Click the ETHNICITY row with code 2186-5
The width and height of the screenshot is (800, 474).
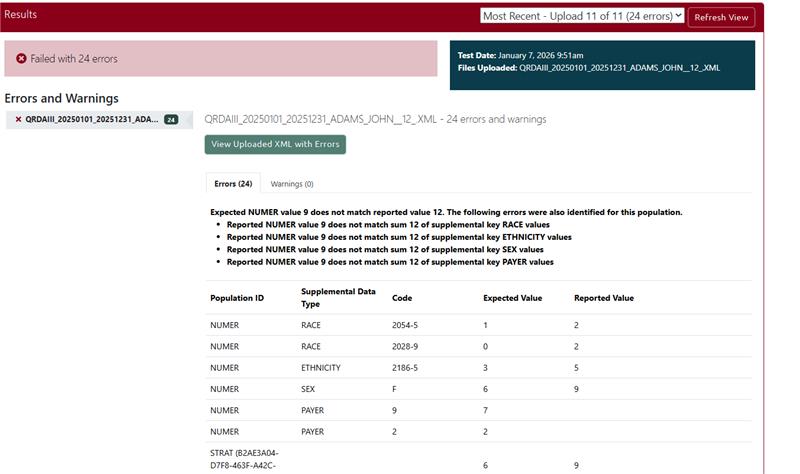coord(480,367)
